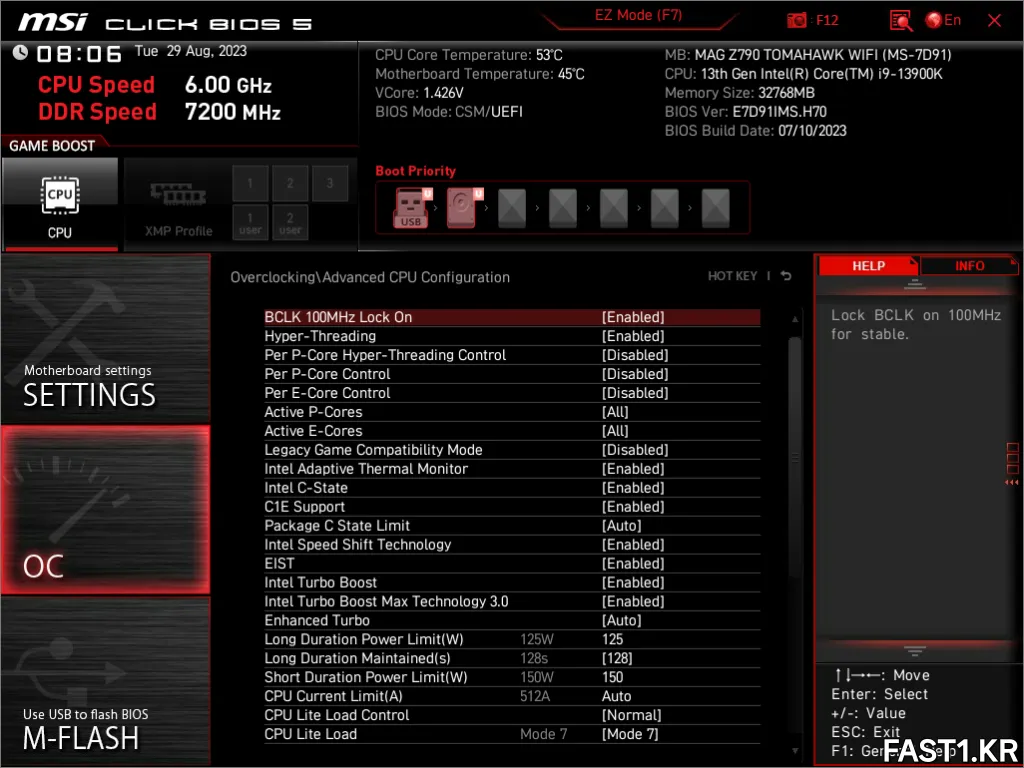Open the BIOS search icon

(901, 20)
